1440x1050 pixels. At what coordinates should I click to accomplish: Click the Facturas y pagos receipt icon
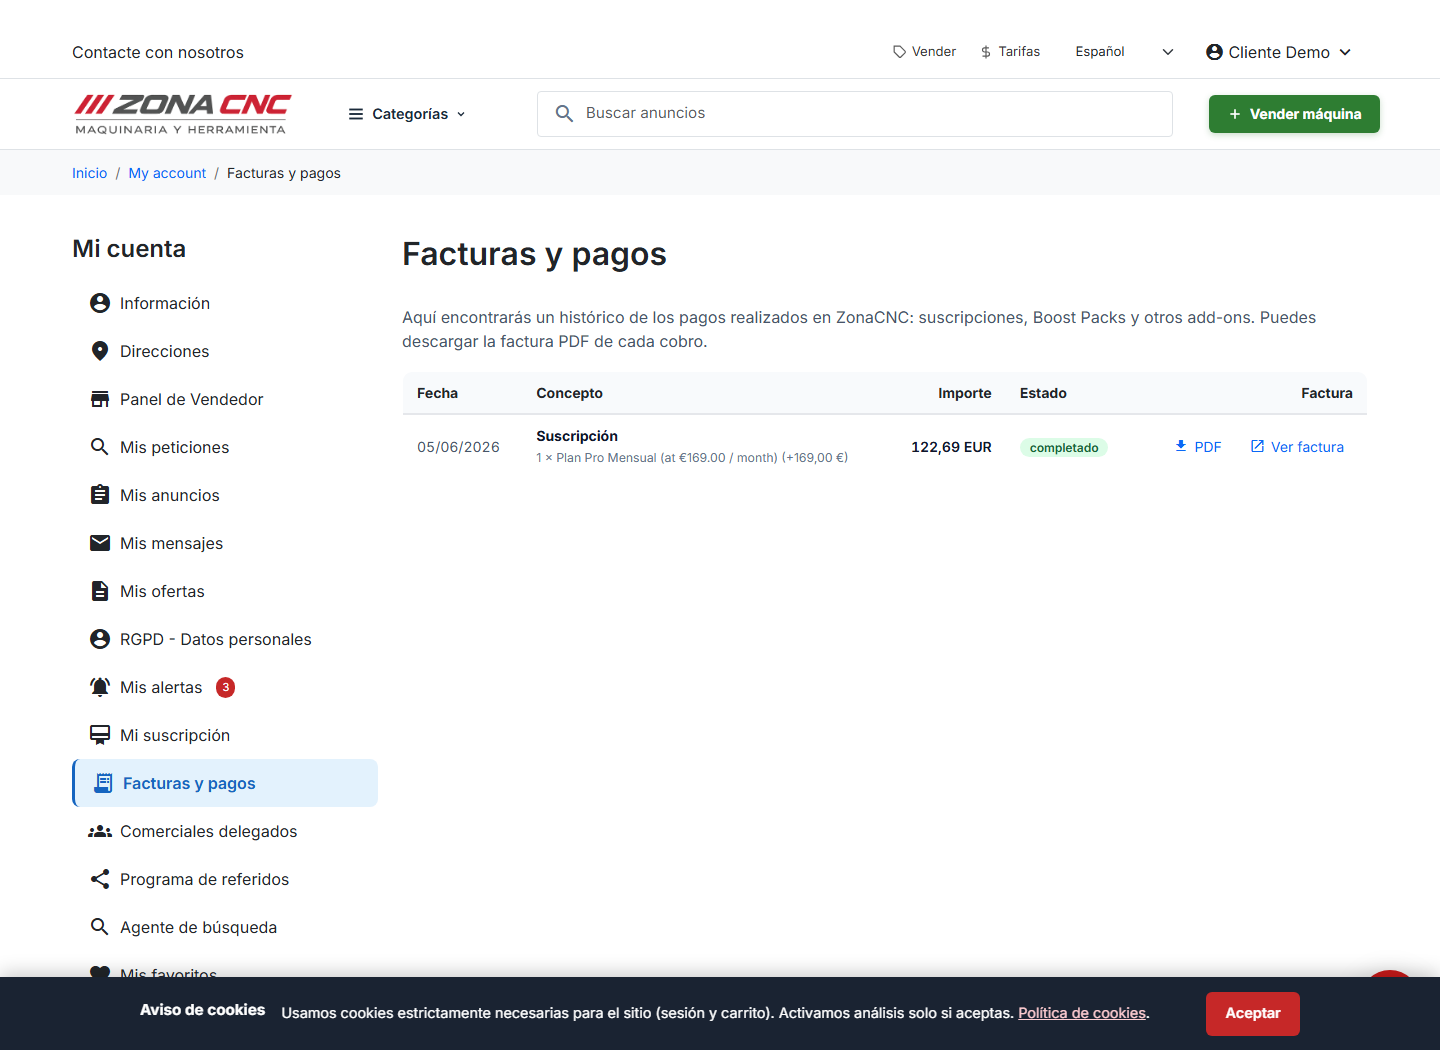(x=103, y=783)
